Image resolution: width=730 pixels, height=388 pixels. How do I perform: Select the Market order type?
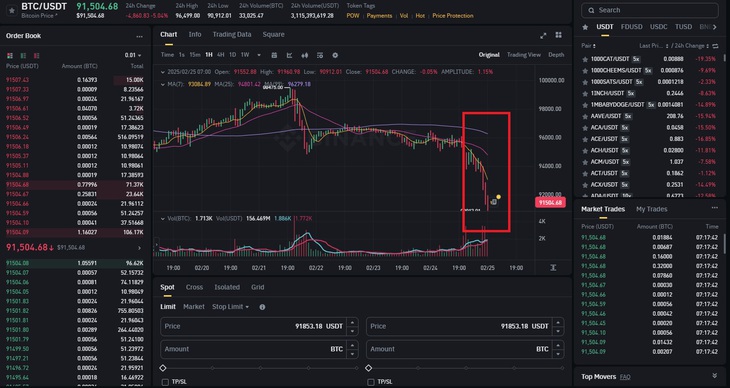pos(194,307)
